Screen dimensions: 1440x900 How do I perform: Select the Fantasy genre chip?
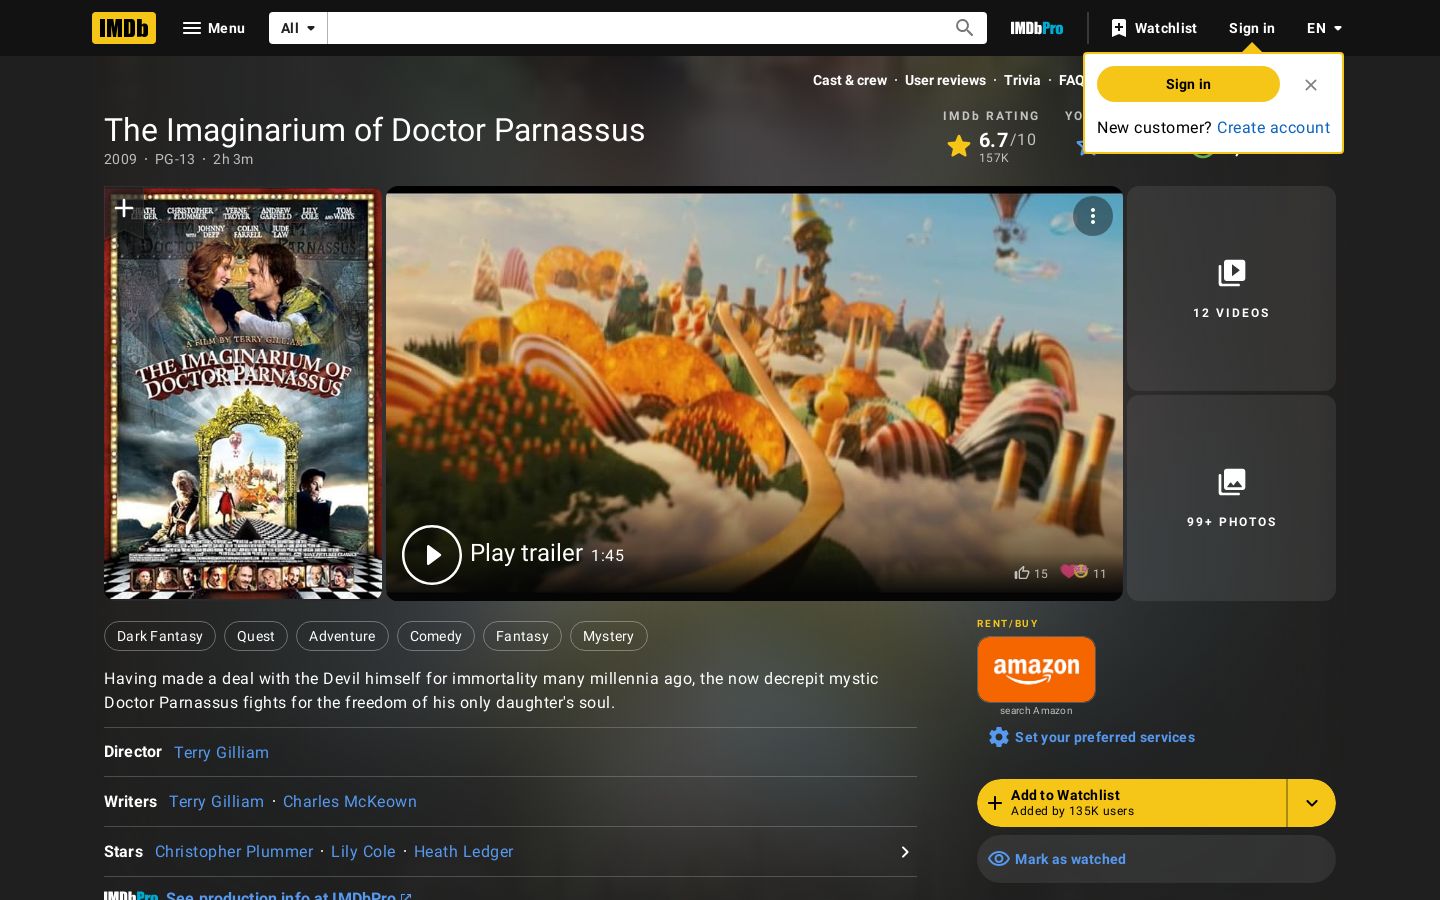click(522, 636)
